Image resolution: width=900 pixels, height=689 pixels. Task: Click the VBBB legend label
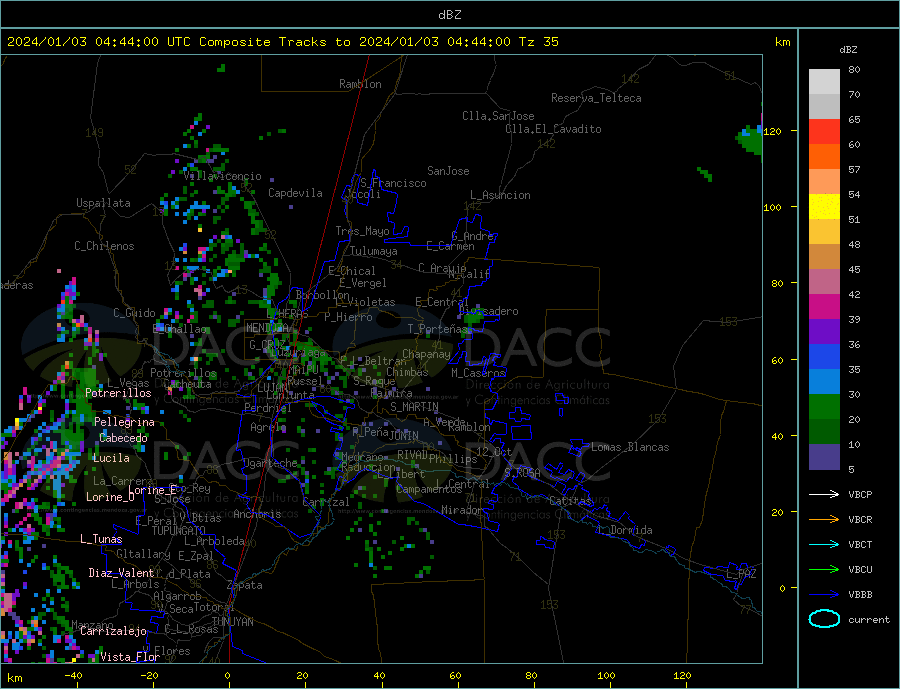tap(860, 594)
